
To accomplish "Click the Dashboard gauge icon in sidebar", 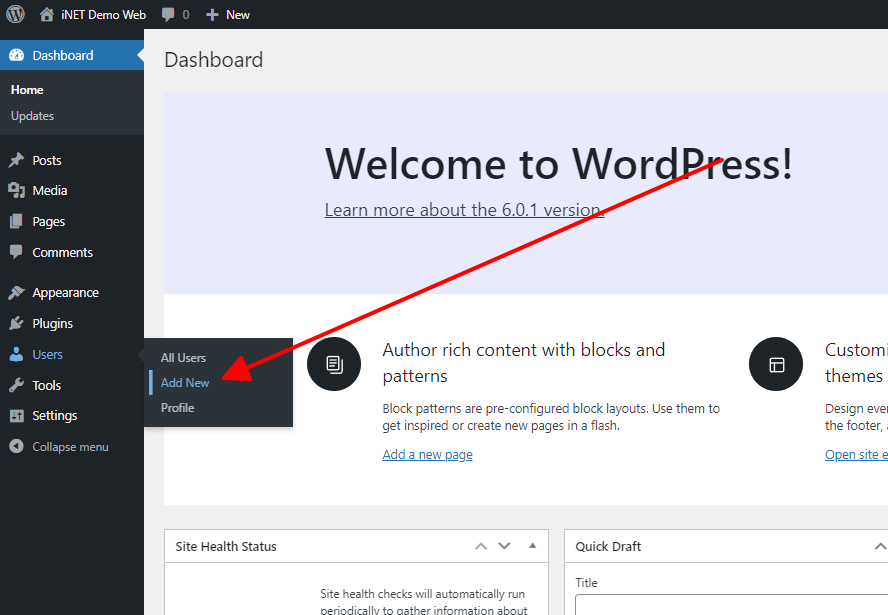I will click(16, 55).
